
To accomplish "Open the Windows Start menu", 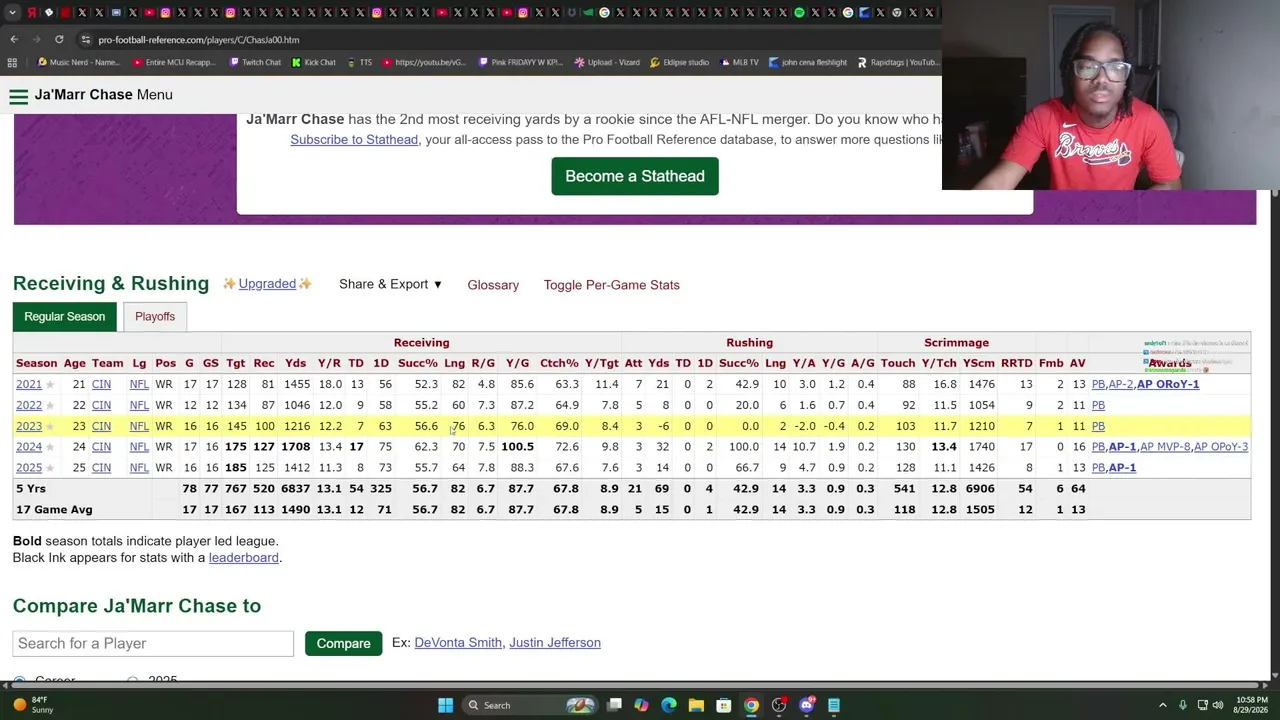I will point(445,705).
